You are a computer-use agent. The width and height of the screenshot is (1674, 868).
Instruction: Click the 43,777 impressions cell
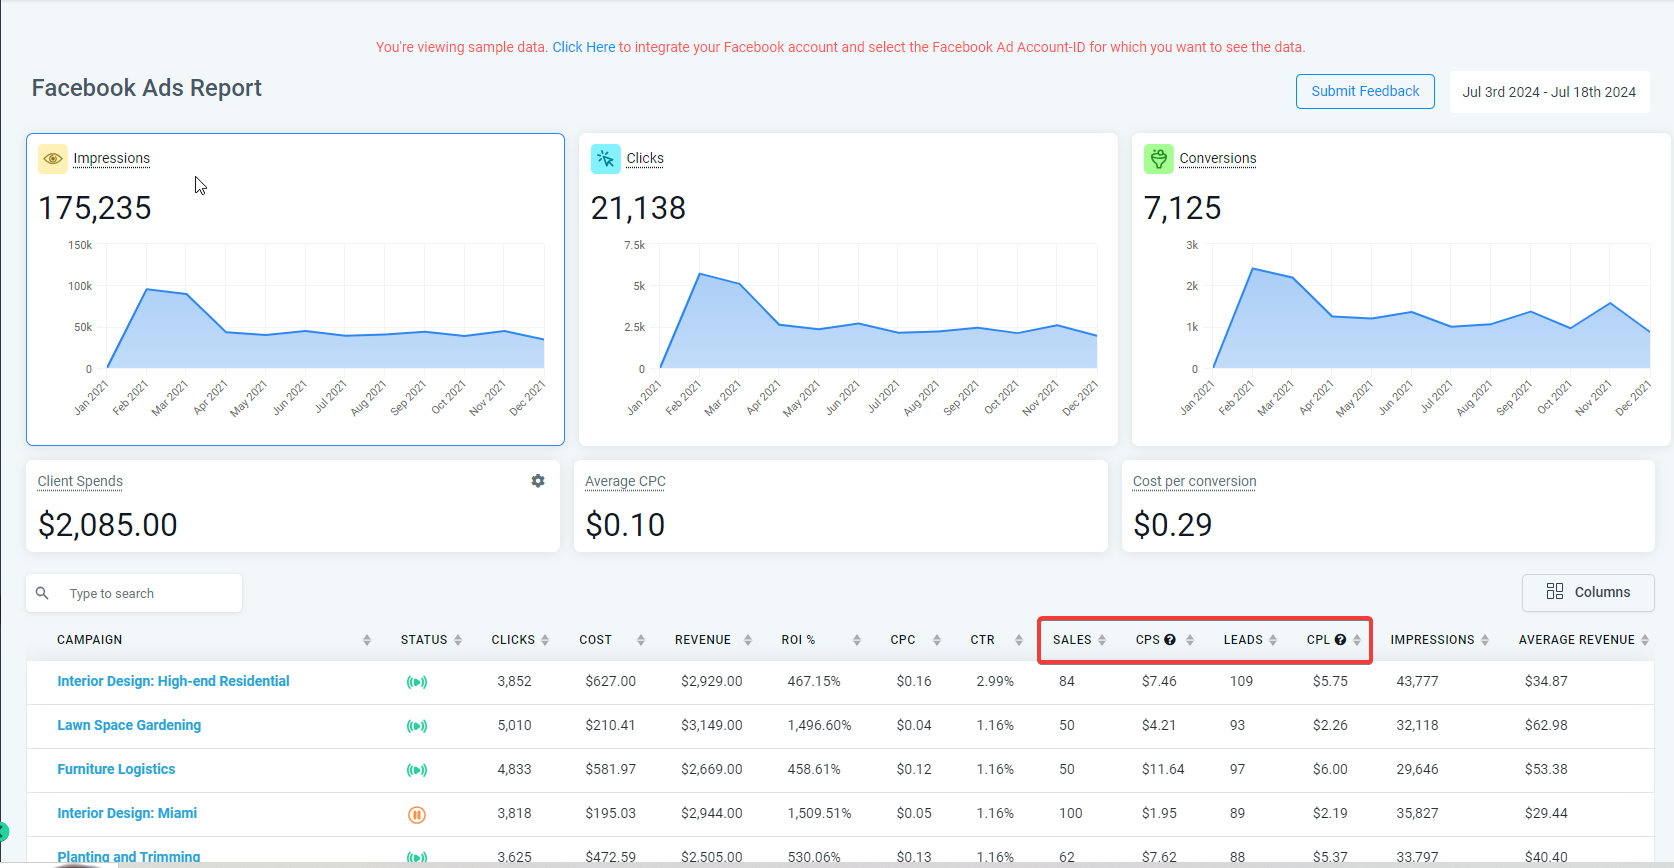[x=1417, y=681]
